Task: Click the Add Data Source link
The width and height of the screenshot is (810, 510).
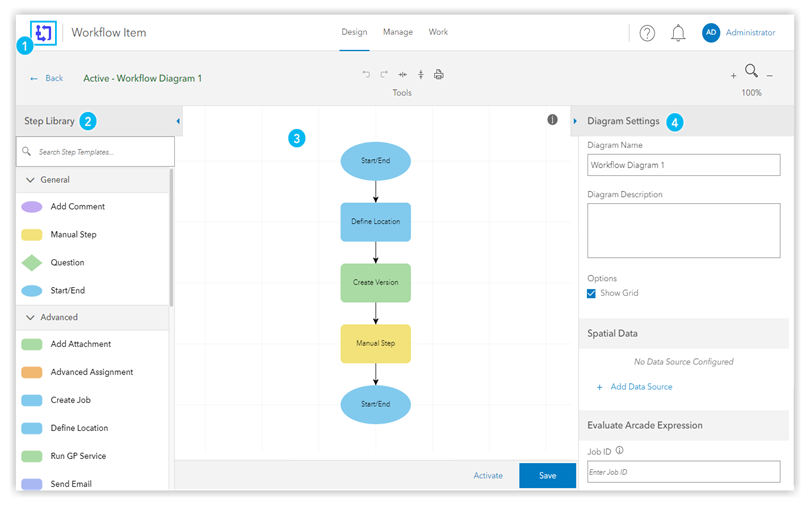Action: pyautogui.click(x=641, y=387)
